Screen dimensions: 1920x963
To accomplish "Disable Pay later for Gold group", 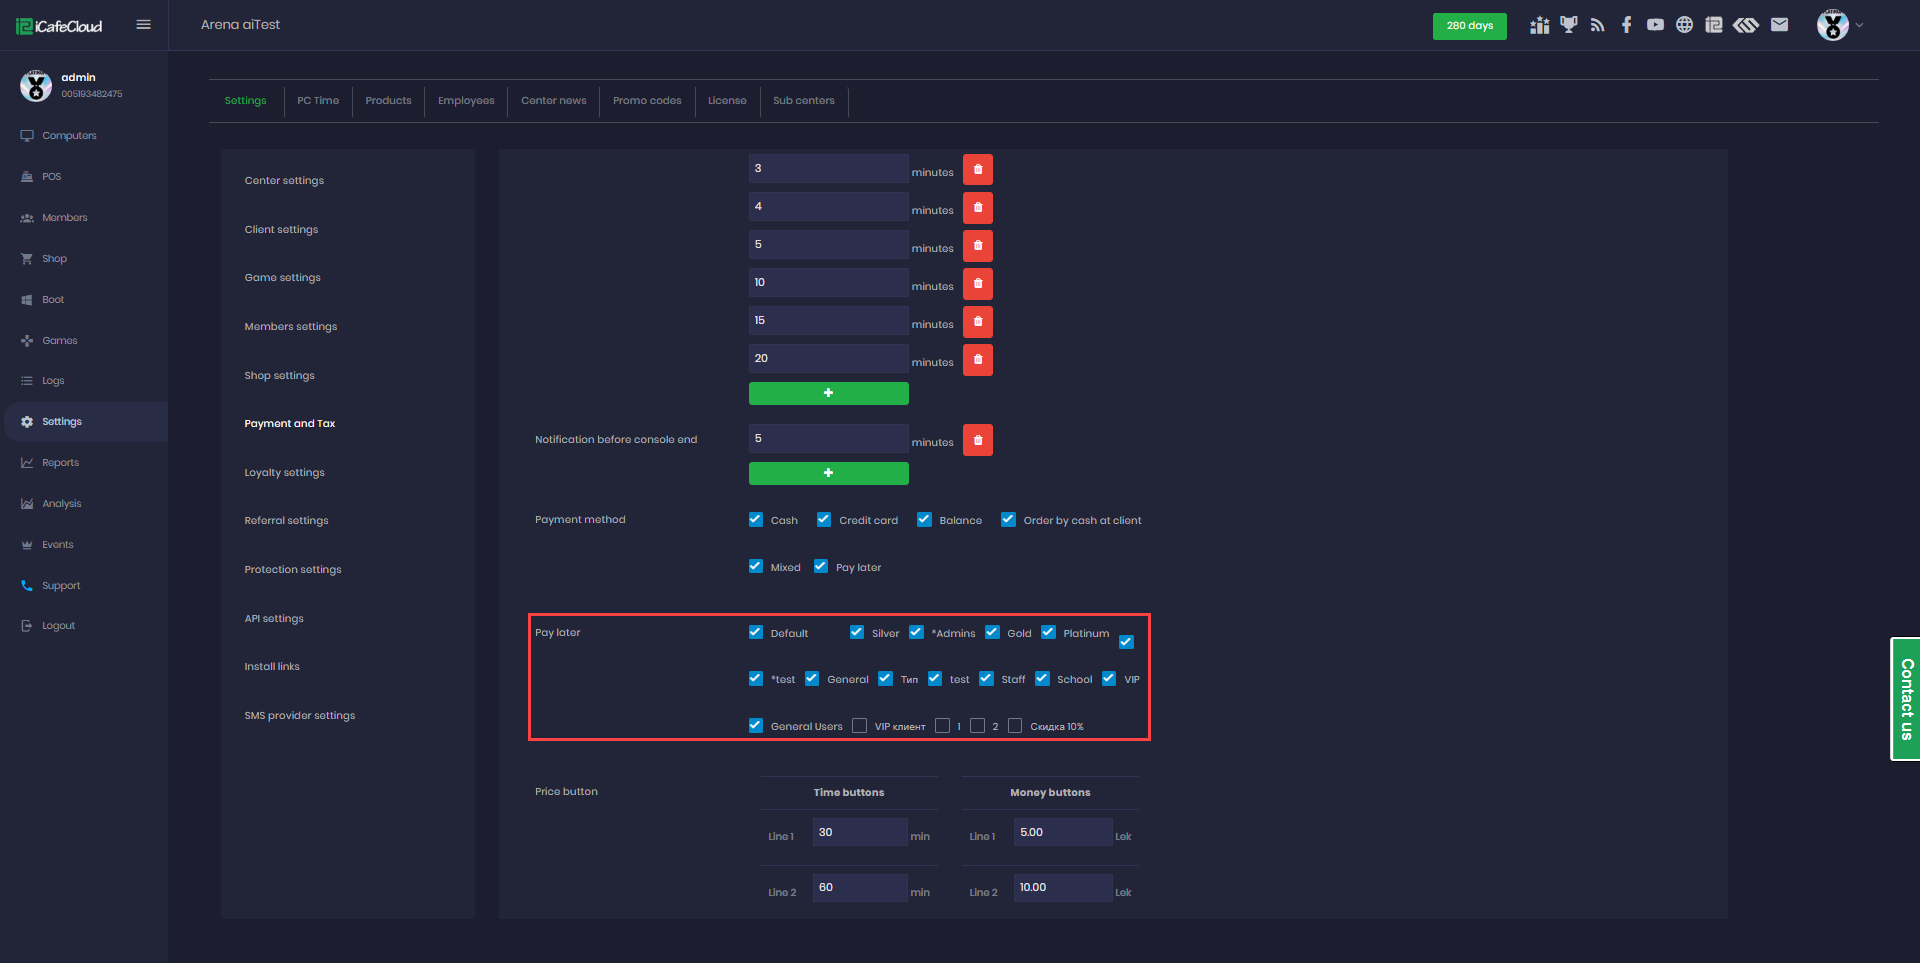I will pyautogui.click(x=993, y=632).
